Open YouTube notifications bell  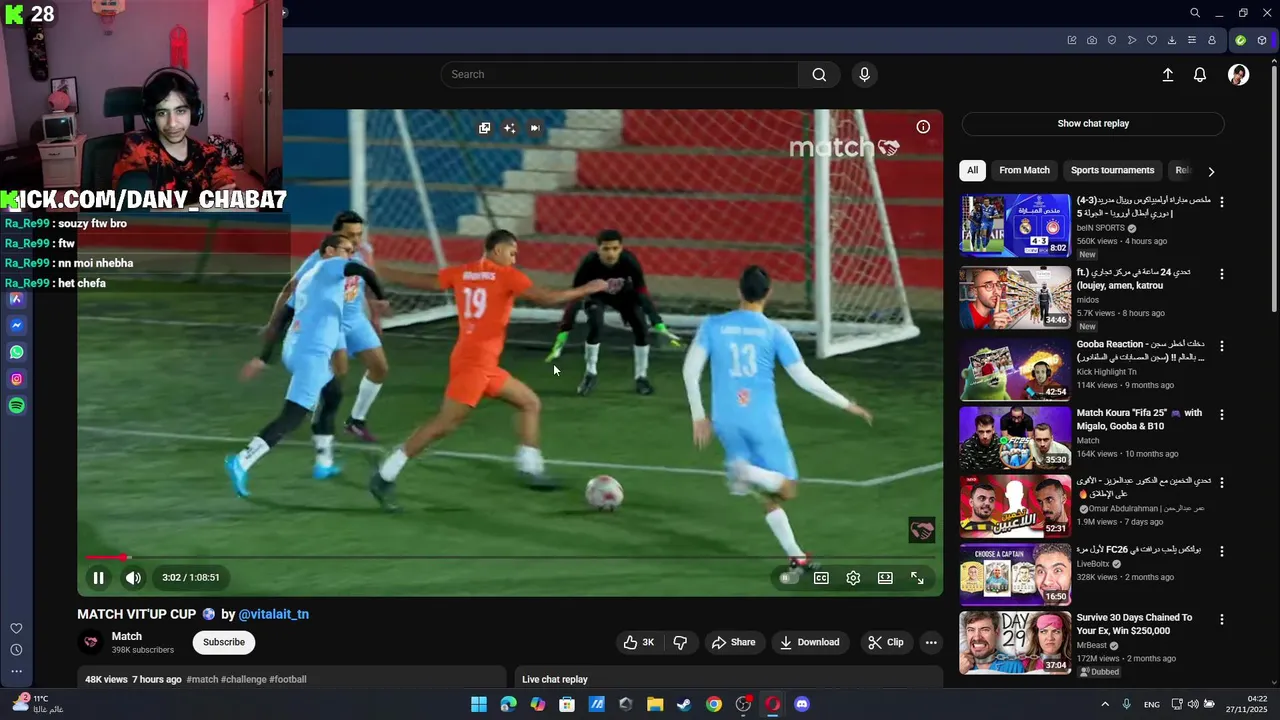tap(1200, 75)
